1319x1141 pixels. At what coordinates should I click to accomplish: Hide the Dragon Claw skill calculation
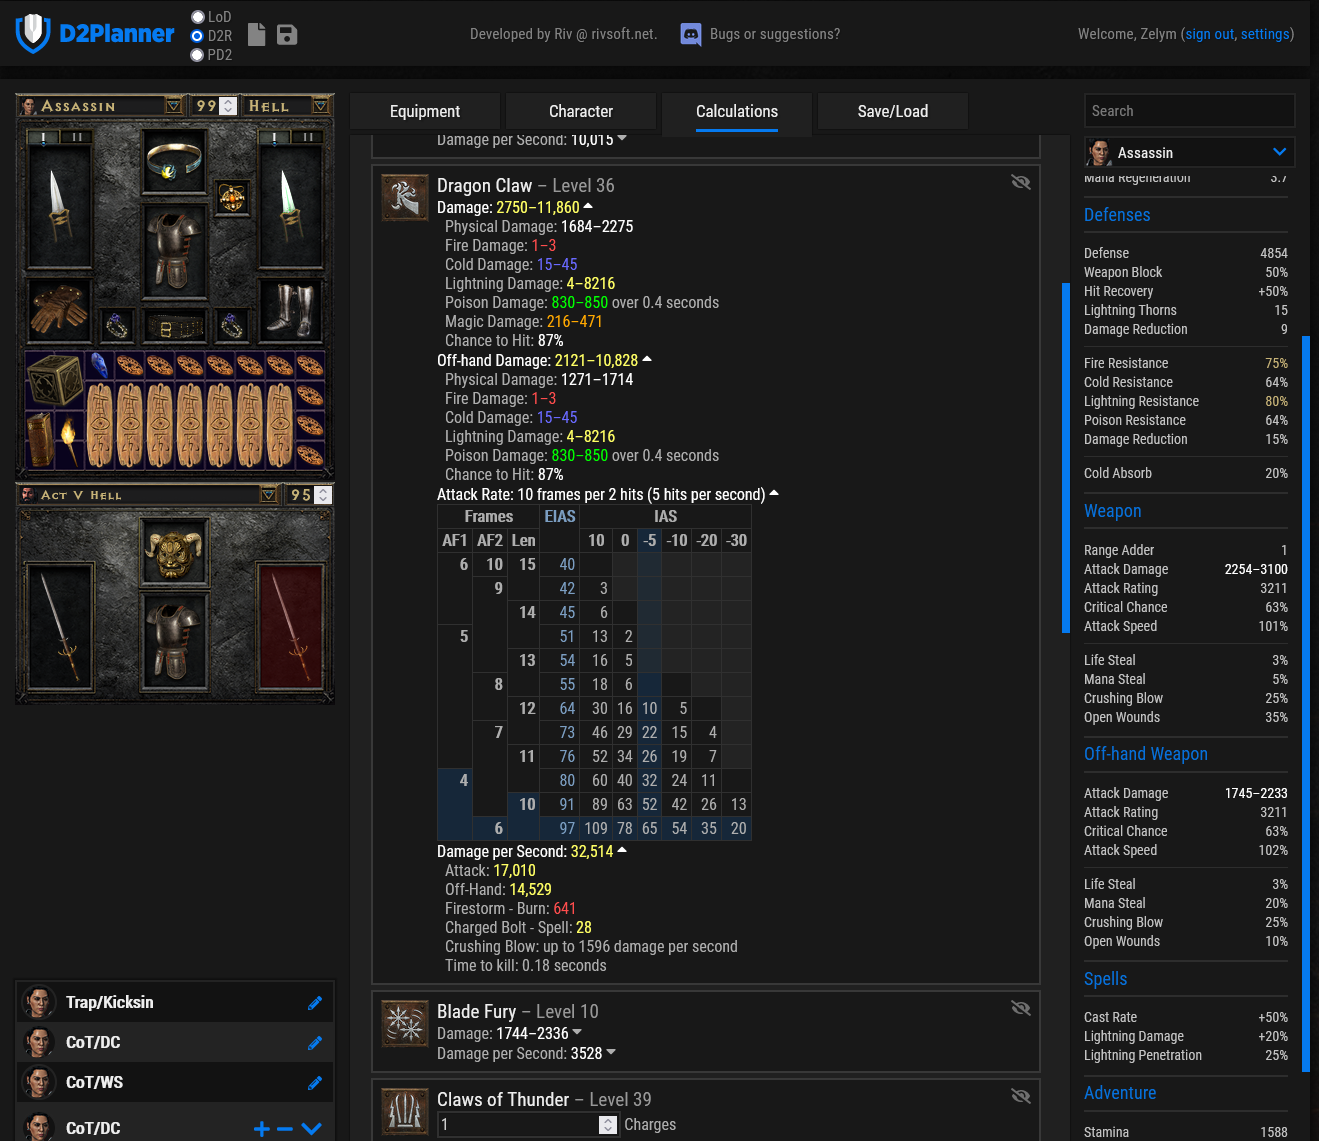click(1020, 182)
